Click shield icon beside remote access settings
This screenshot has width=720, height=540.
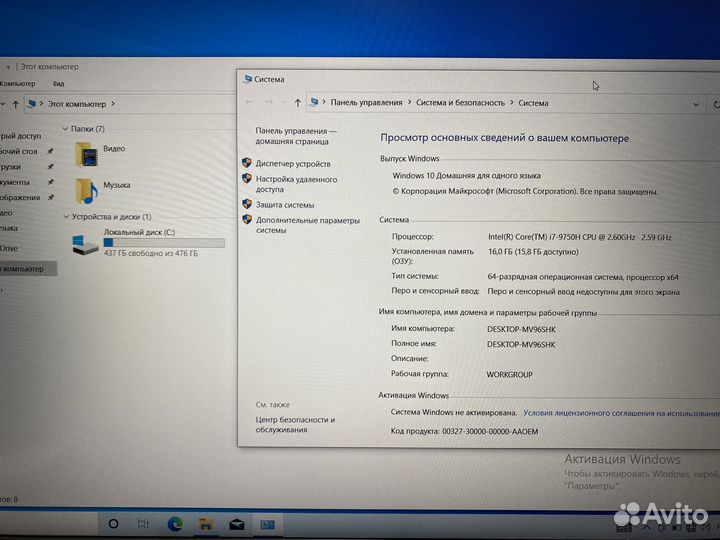pyautogui.click(x=247, y=178)
